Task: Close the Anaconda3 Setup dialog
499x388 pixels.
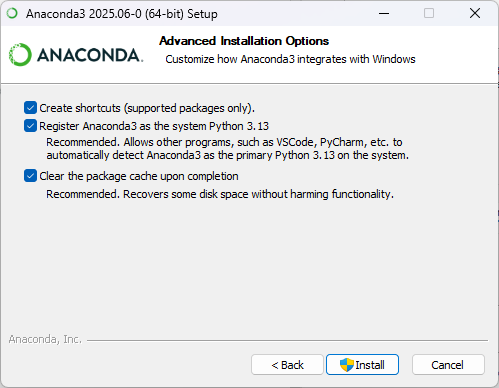Action: click(475, 14)
